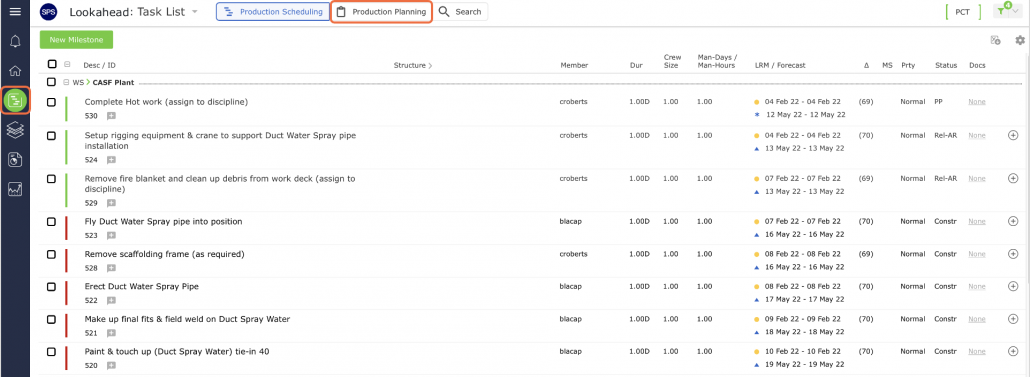Image resolution: width=1030 pixels, height=377 pixels.
Task: Click the '12 May 22 - 12 May 22' forecast
Action: 805,114
